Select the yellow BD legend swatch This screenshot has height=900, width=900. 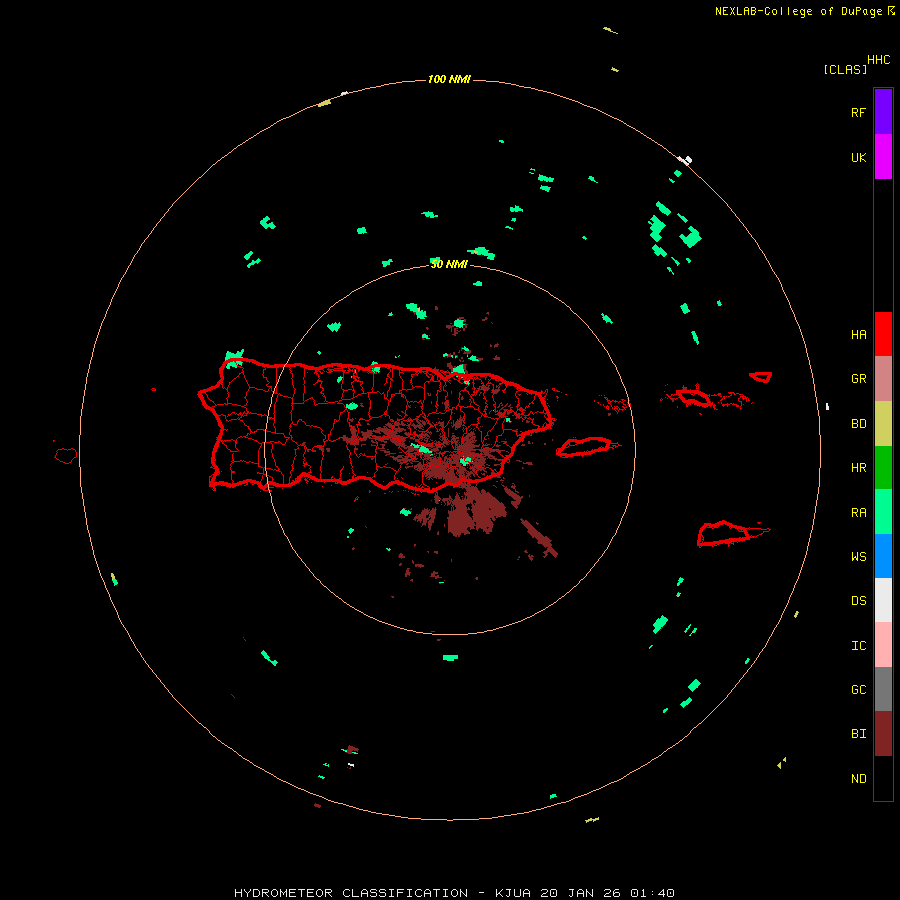point(883,424)
